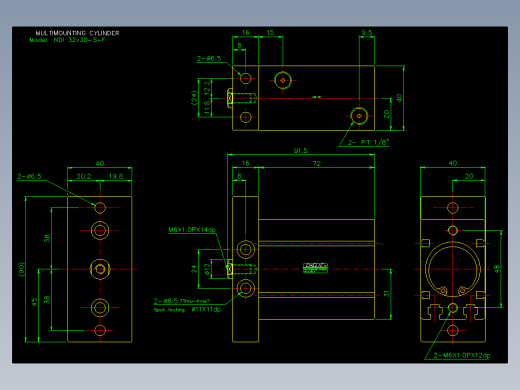The height and width of the screenshot is (390, 520).
Task: Click the 12.2 dimension text
Action: [207, 87]
